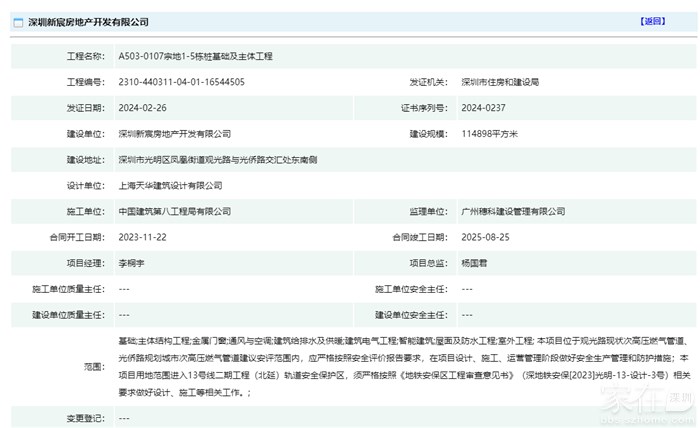This screenshot has width=700, height=428.
Task: Click contract completion date 2025-08-25
Action: 485,237
